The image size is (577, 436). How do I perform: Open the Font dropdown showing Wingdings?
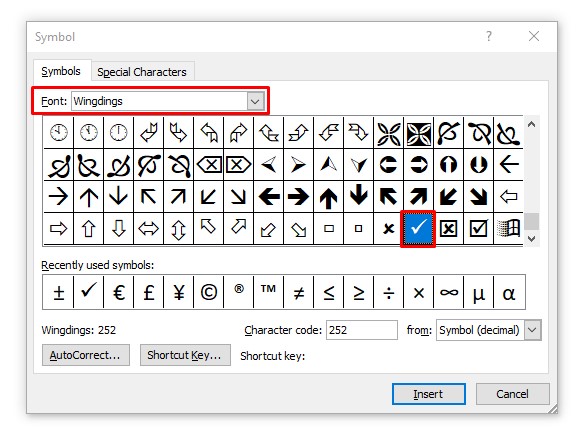(255, 101)
